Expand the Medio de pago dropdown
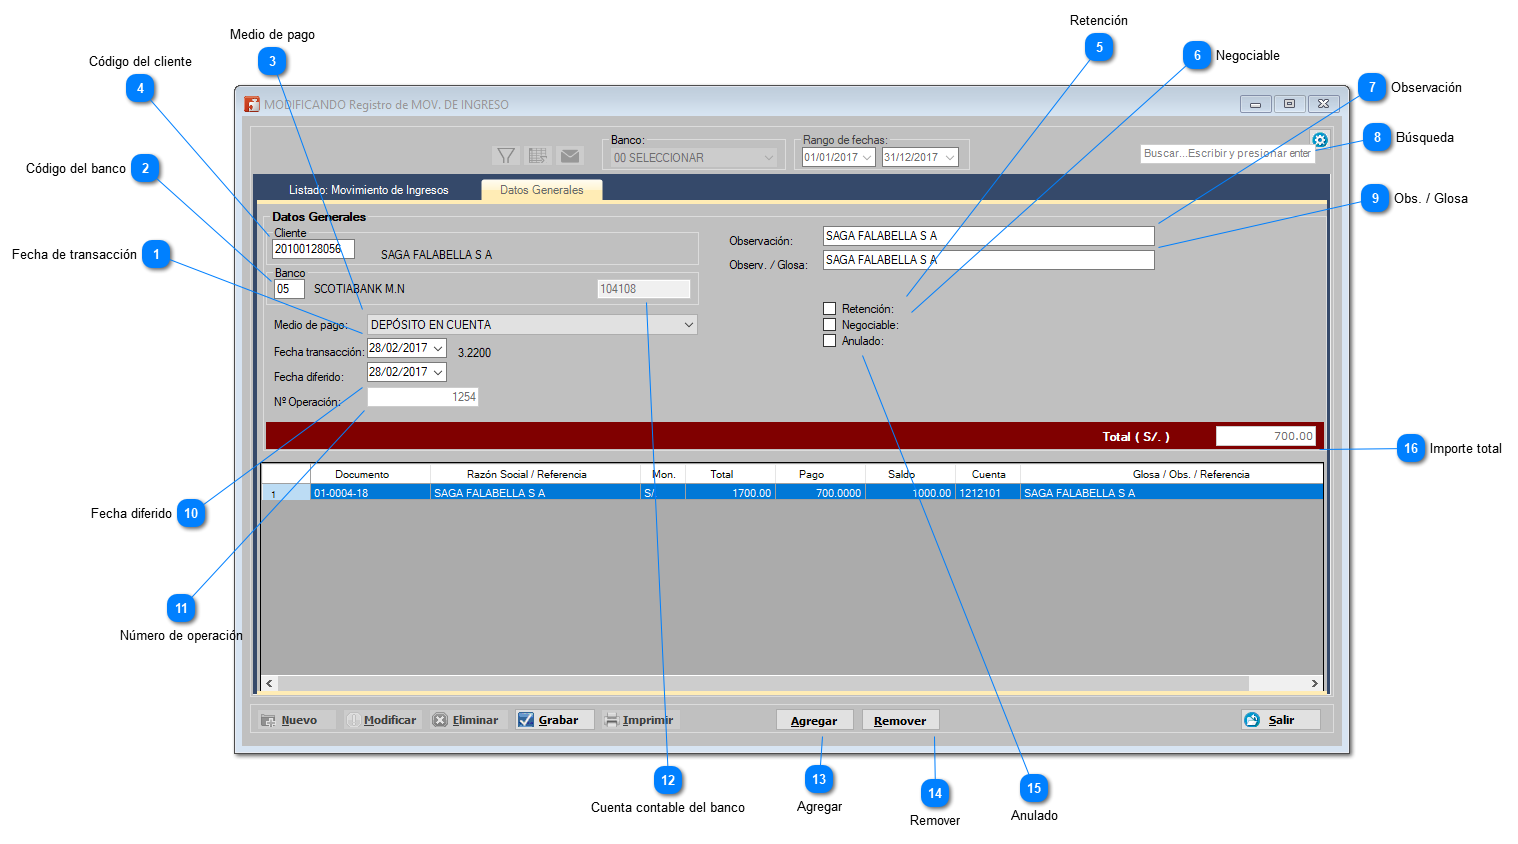The image size is (1518, 844). pyautogui.click(x=688, y=325)
